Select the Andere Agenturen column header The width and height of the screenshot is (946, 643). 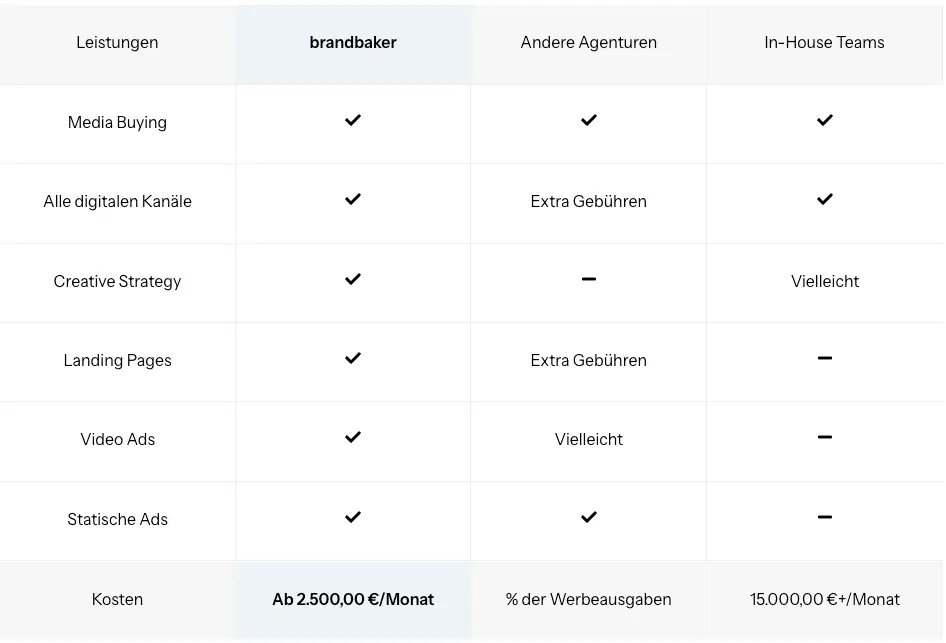(589, 42)
